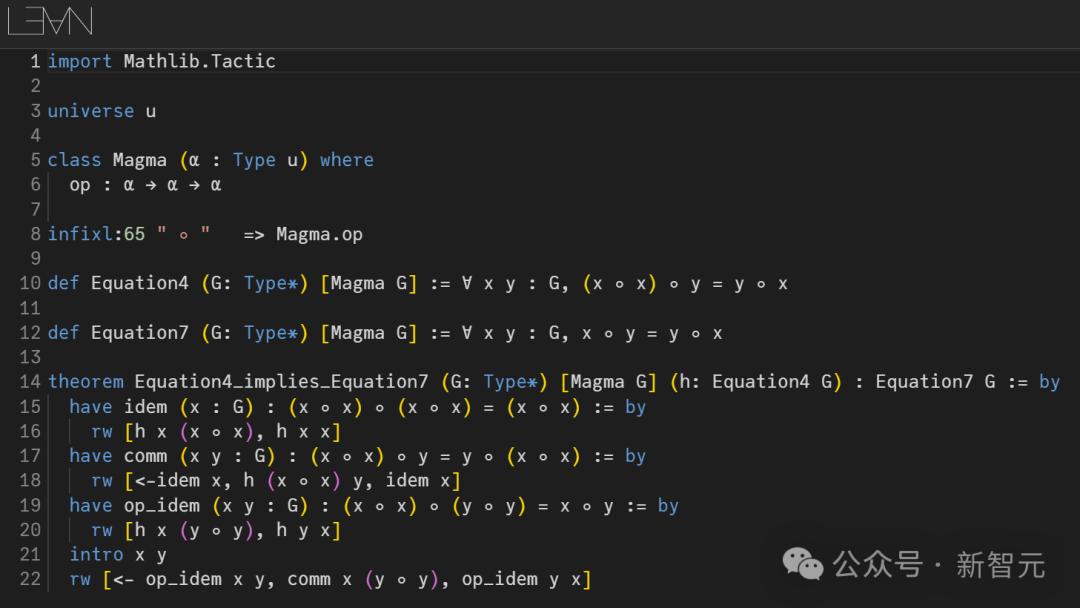The image size is (1080, 608).
Task: Place cursor on Mathlib.Tactic import name
Action: coord(199,61)
